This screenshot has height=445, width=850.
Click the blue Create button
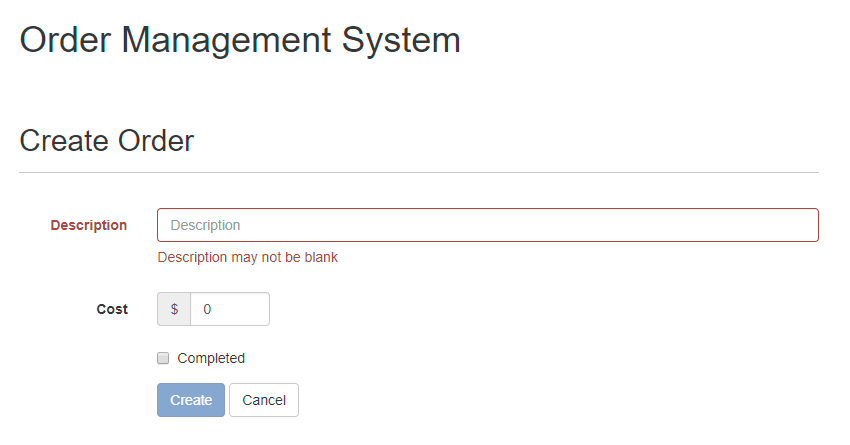point(191,400)
